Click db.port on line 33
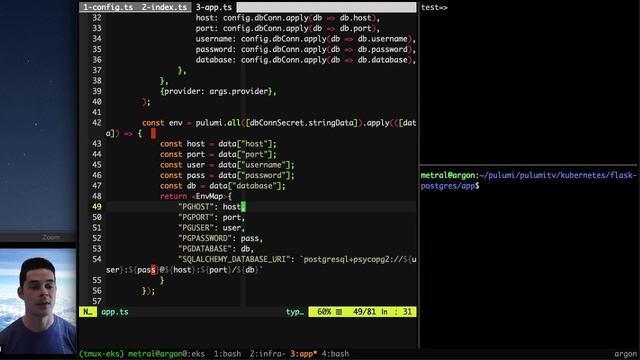 (356, 28)
